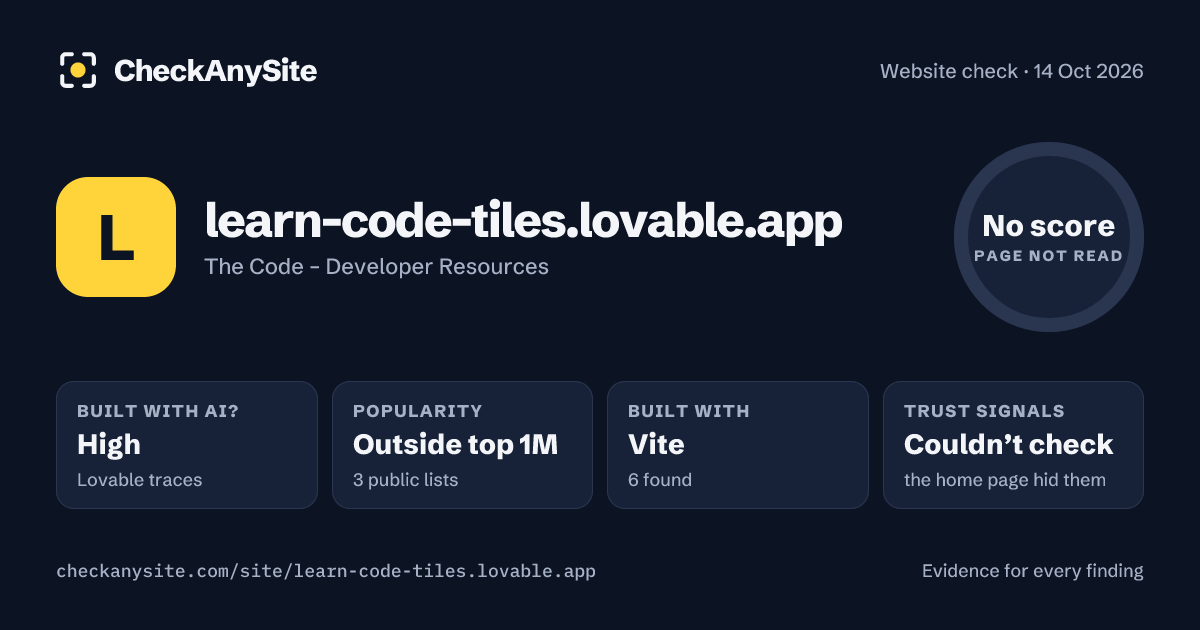Screen dimensions: 1200x630
Task: Click the 'TRUST SIGNALS' card heading
Action: 984,411
